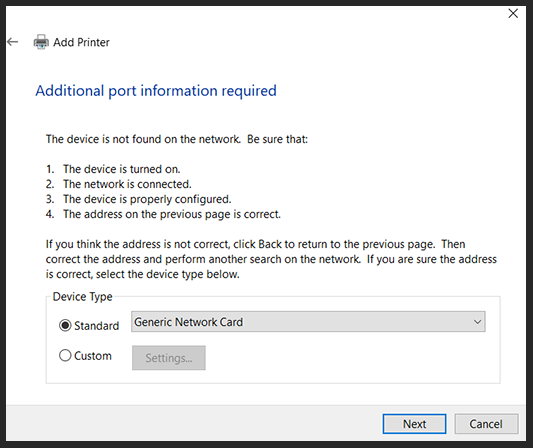Go back using the arrow icon
The width and height of the screenshot is (533, 448).
point(13,42)
